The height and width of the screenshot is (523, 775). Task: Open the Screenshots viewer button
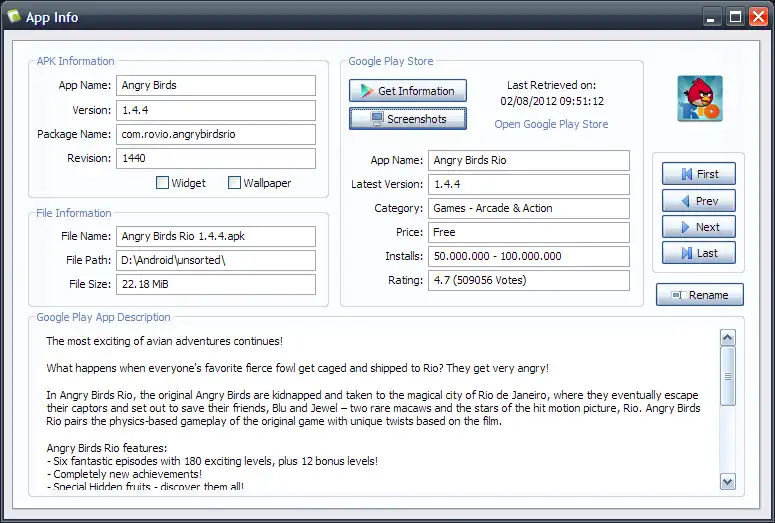coord(407,119)
